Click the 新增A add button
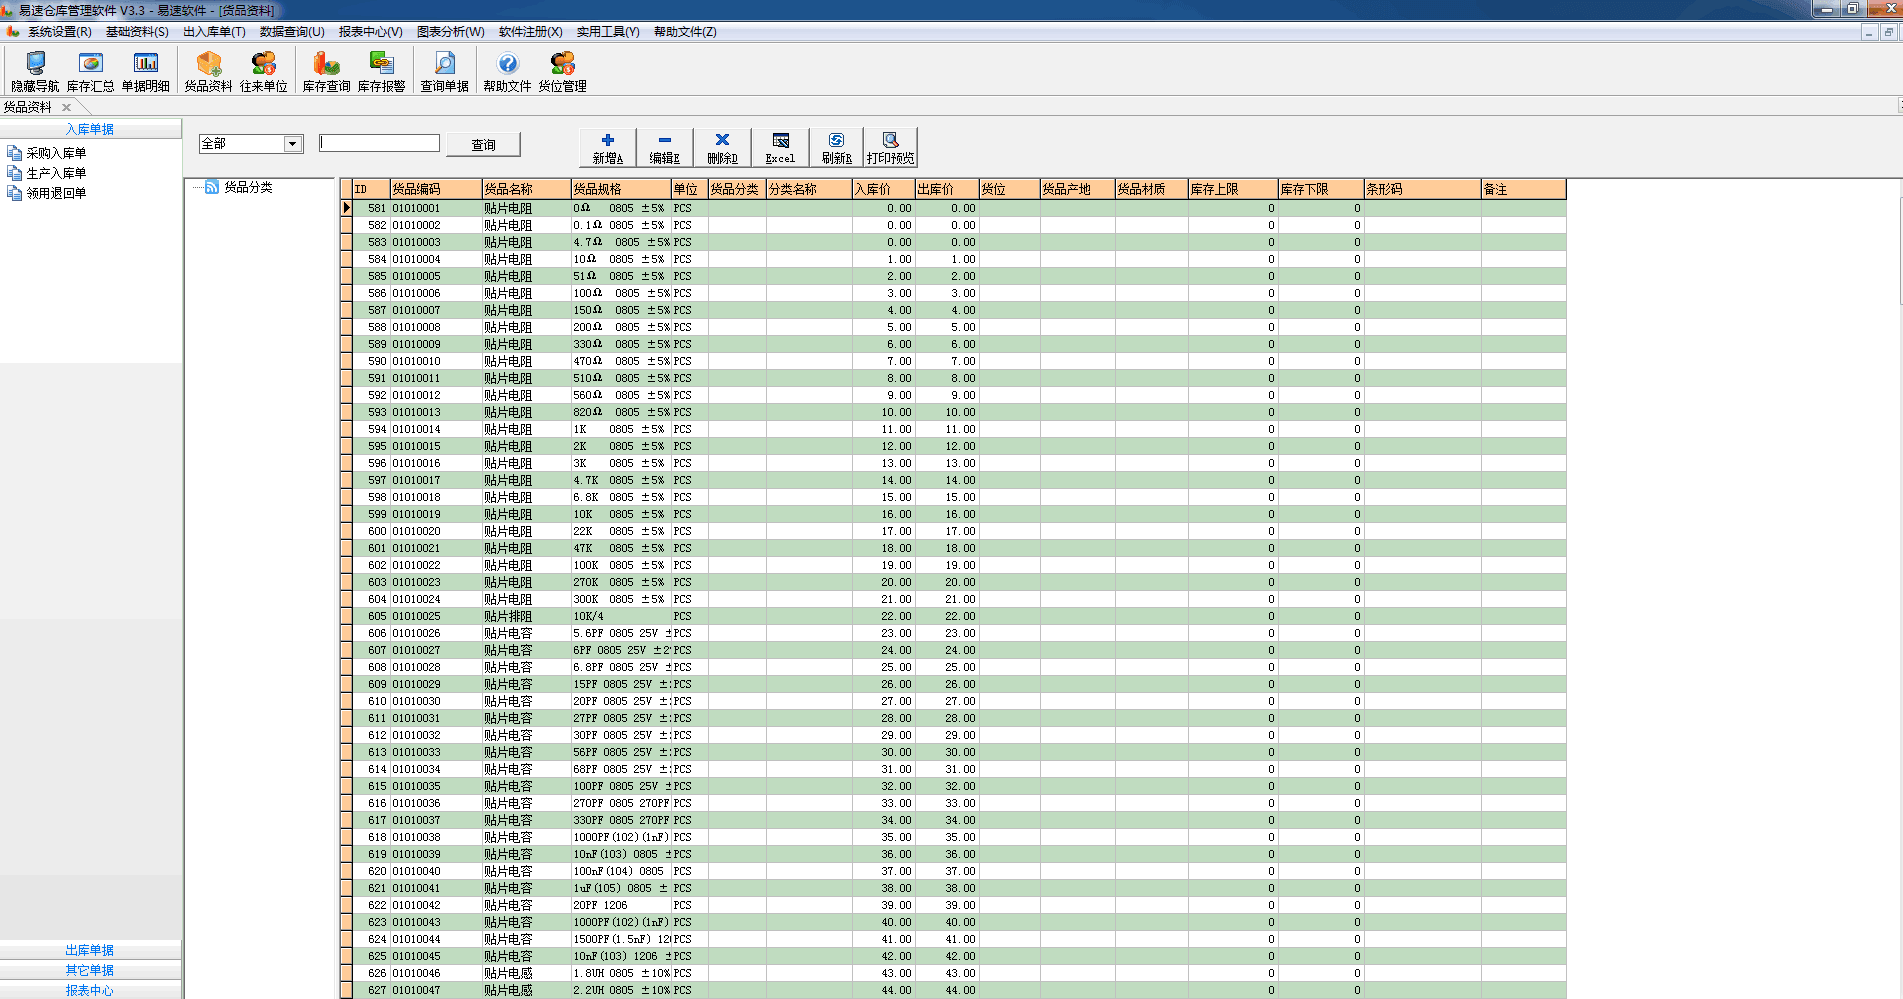The width and height of the screenshot is (1903, 999). coord(607,148)
